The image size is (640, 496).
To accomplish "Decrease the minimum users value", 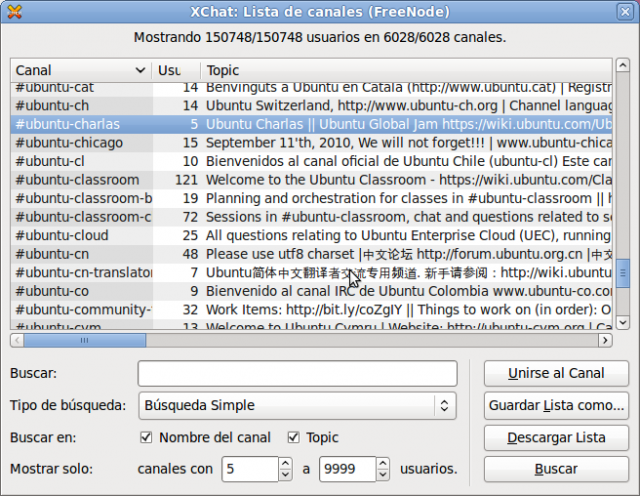I will point(285,475).
